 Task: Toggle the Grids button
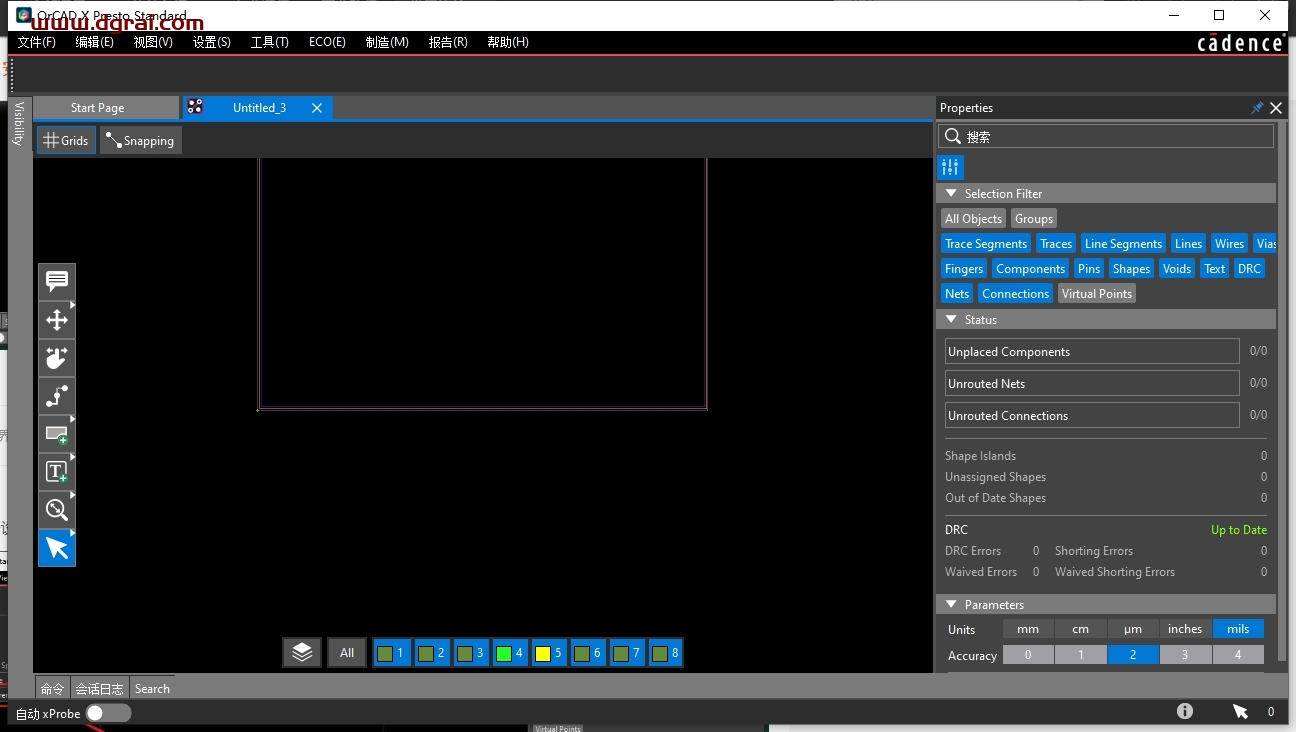66,141
